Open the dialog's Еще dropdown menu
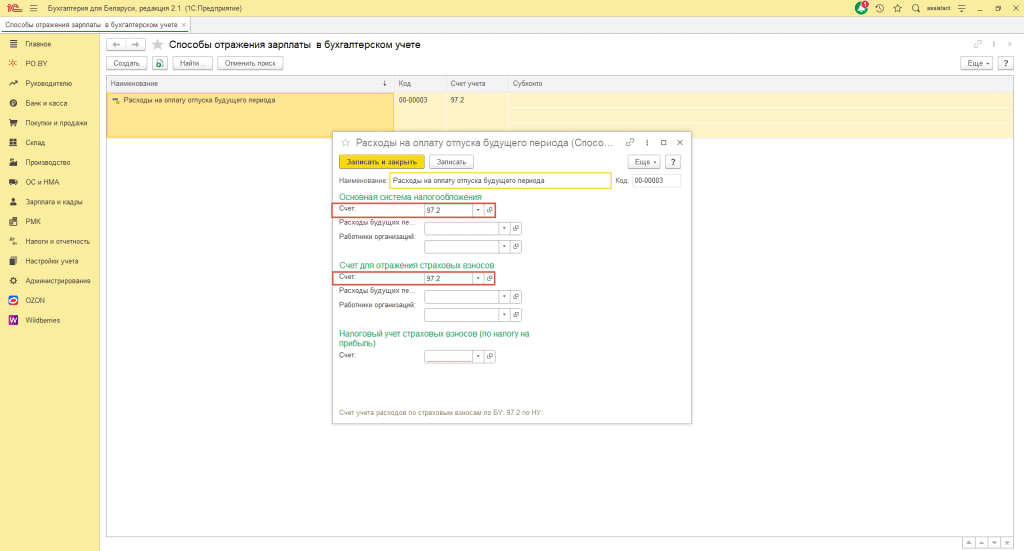This screenshot has width=1024, height=551. tap(642, 162)
